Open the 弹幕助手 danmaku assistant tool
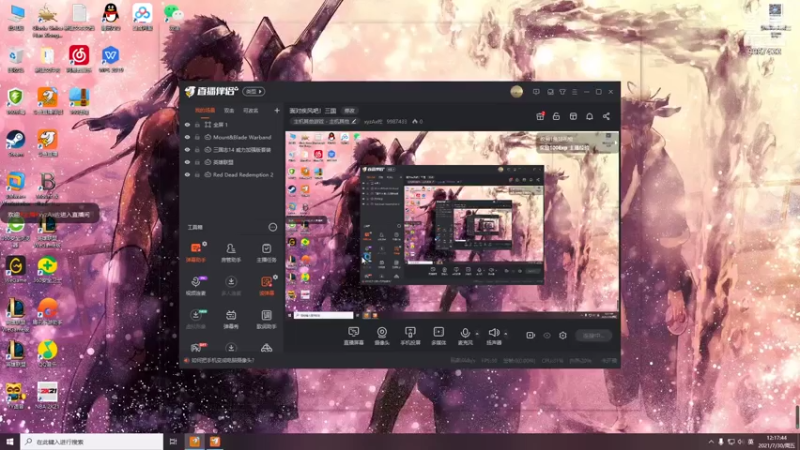800x450 pixels. [195, 252]
